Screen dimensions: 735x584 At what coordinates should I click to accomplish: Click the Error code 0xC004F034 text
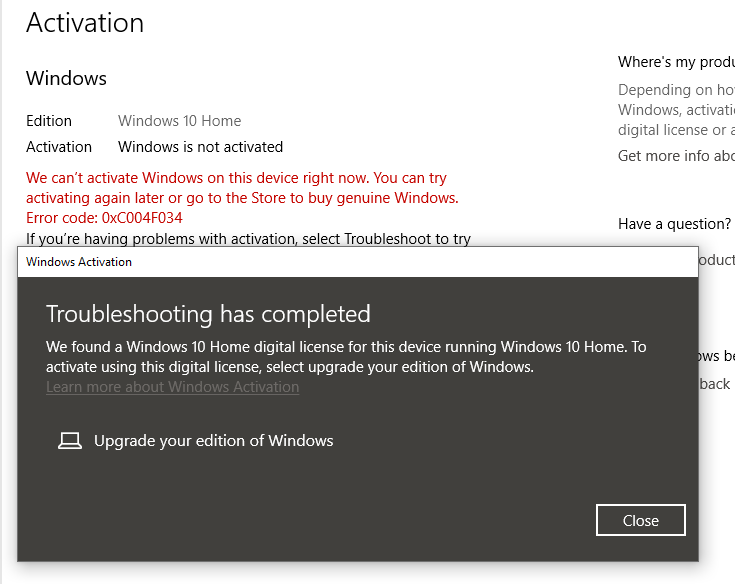coord(104,218)
